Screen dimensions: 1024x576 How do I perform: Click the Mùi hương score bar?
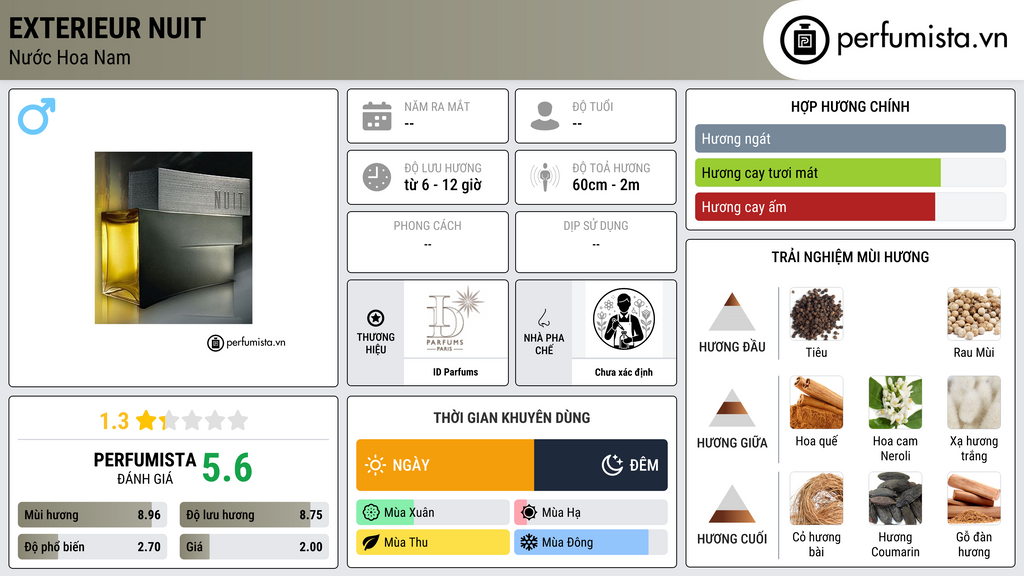point(93,515)
